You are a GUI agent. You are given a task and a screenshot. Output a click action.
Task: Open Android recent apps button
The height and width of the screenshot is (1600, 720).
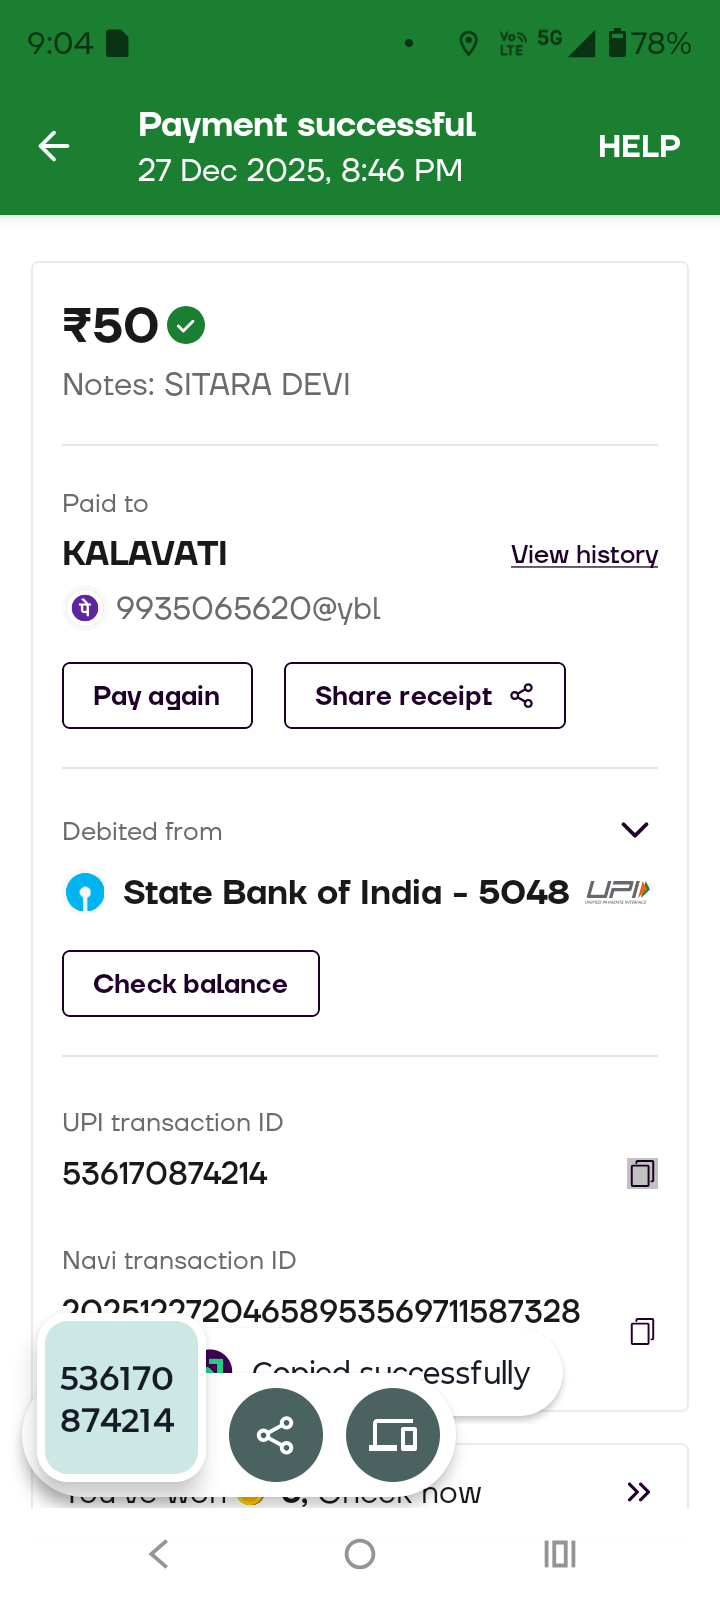click(560, 1554)
